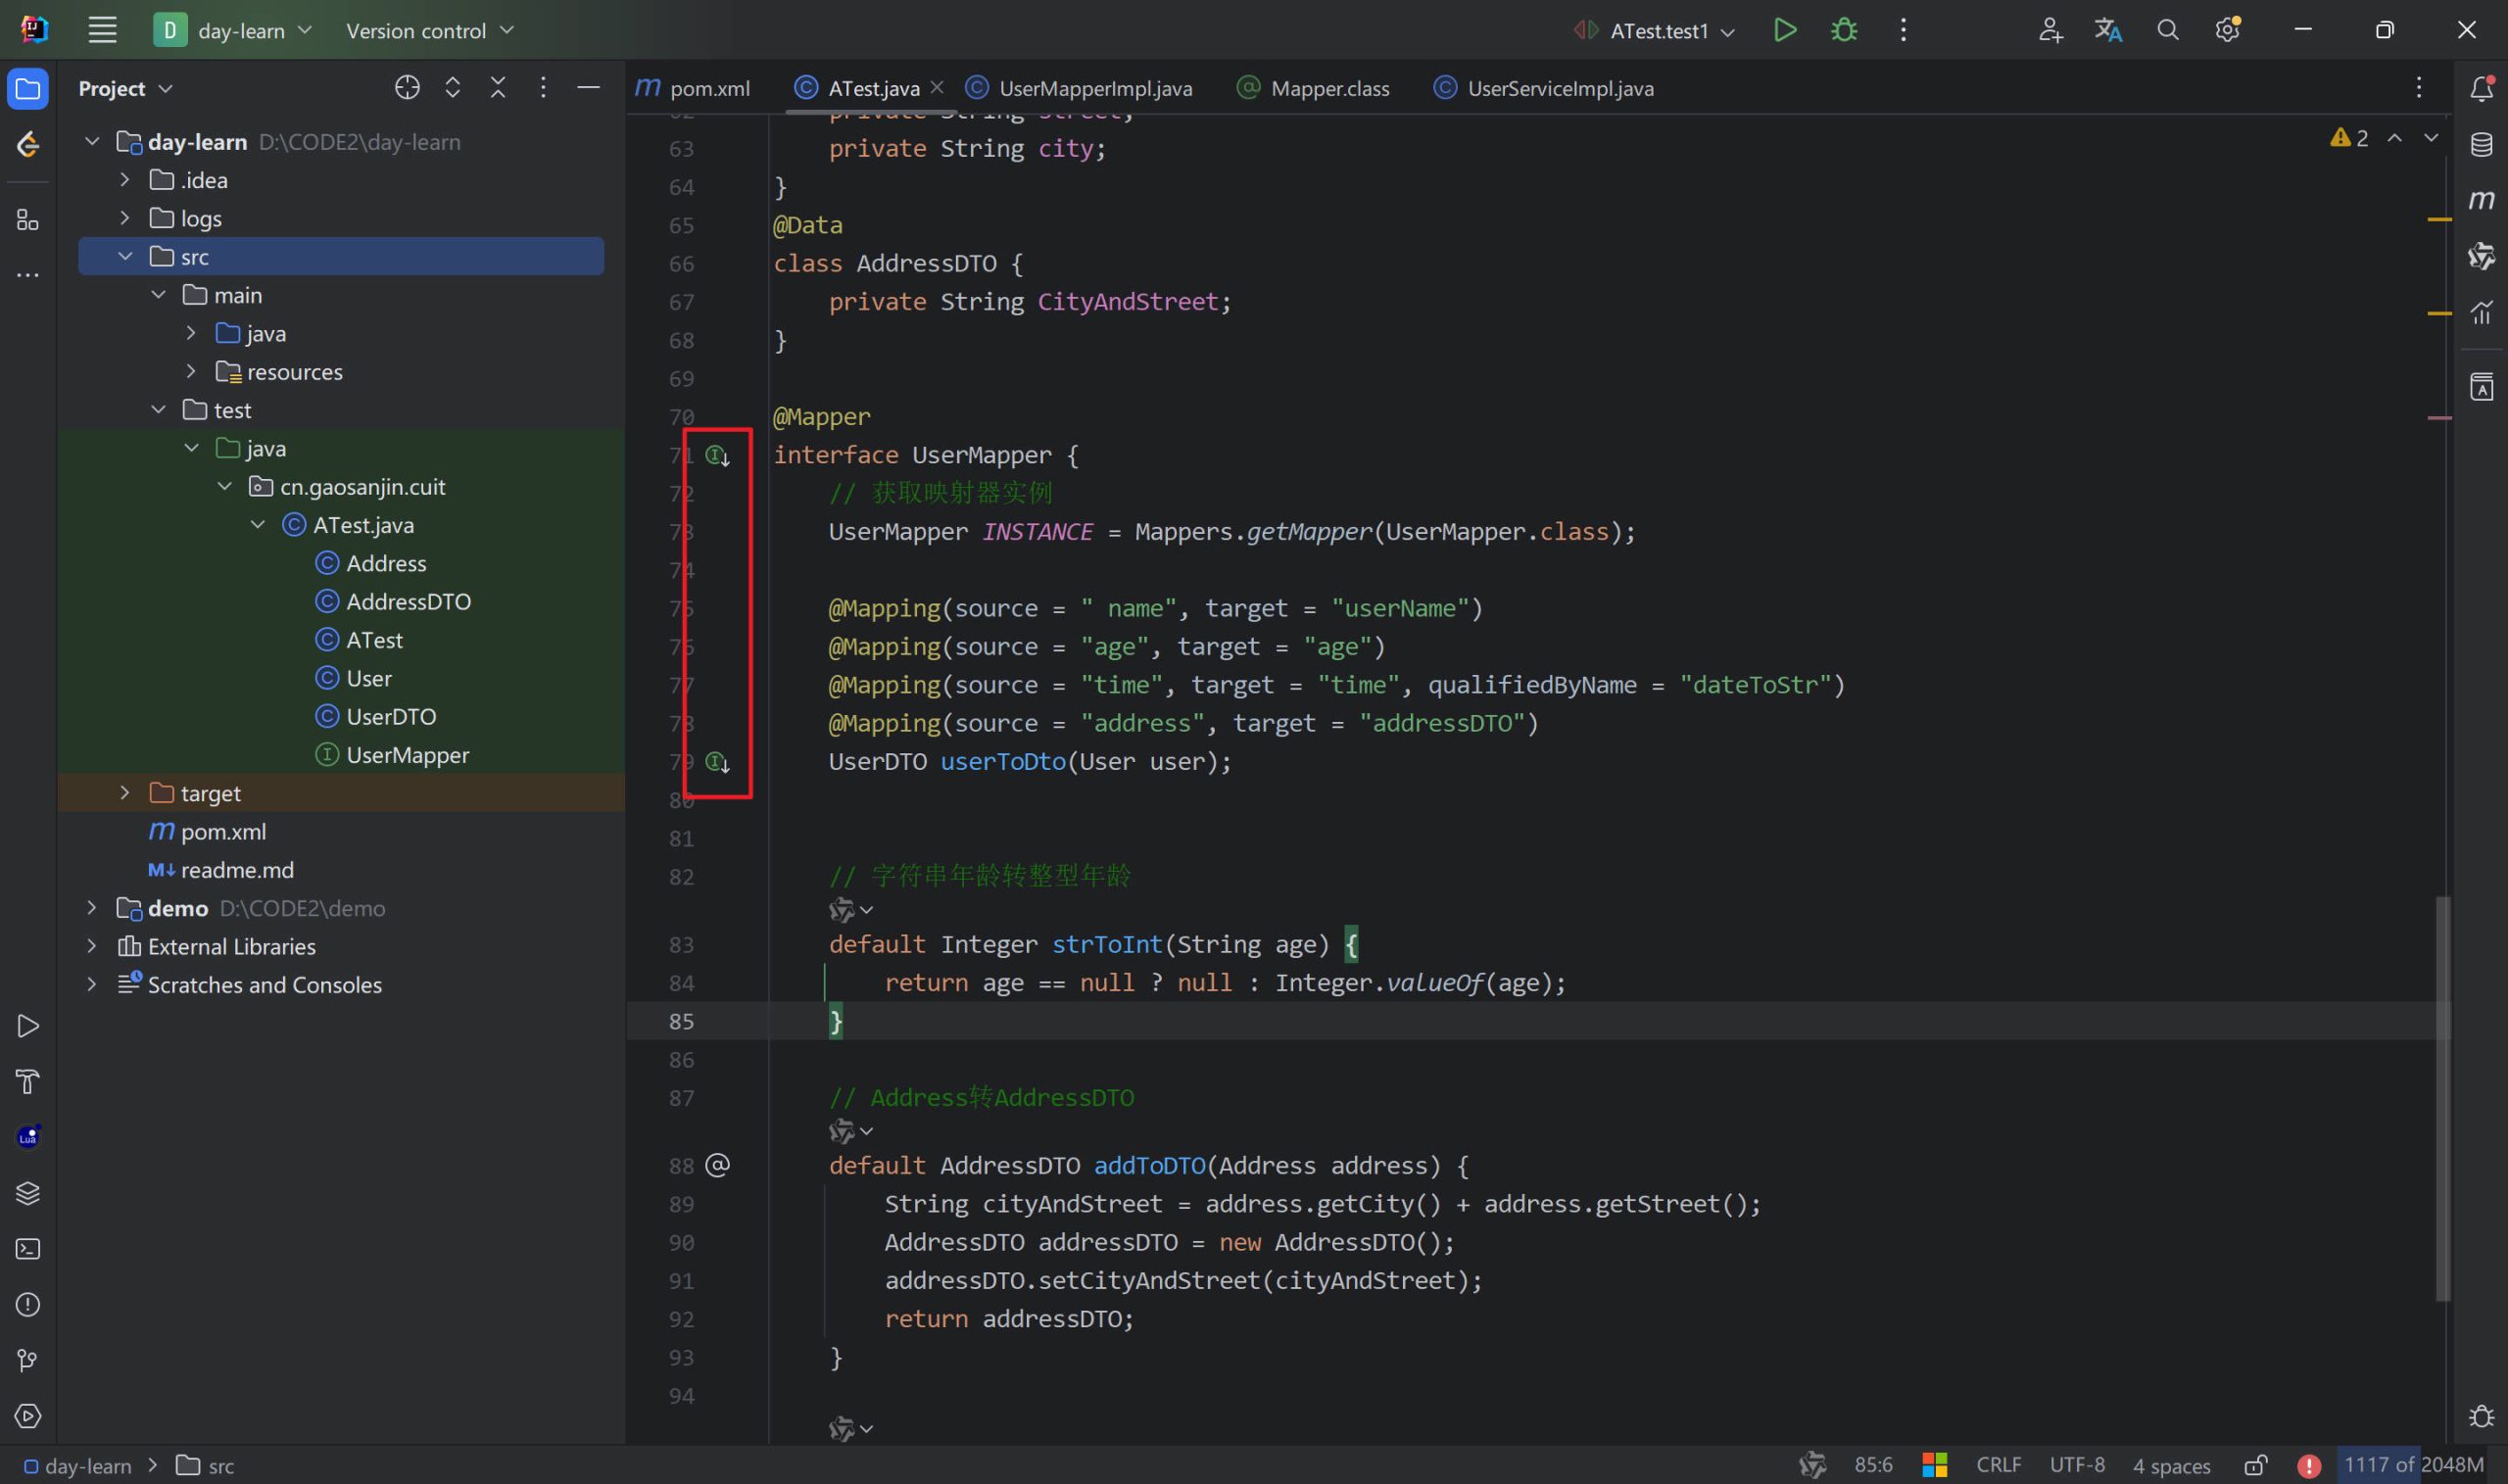Screen dimensions: 2508x1484
Task: Run ATest.test1 with the green play button
Action: [1785, 30]
